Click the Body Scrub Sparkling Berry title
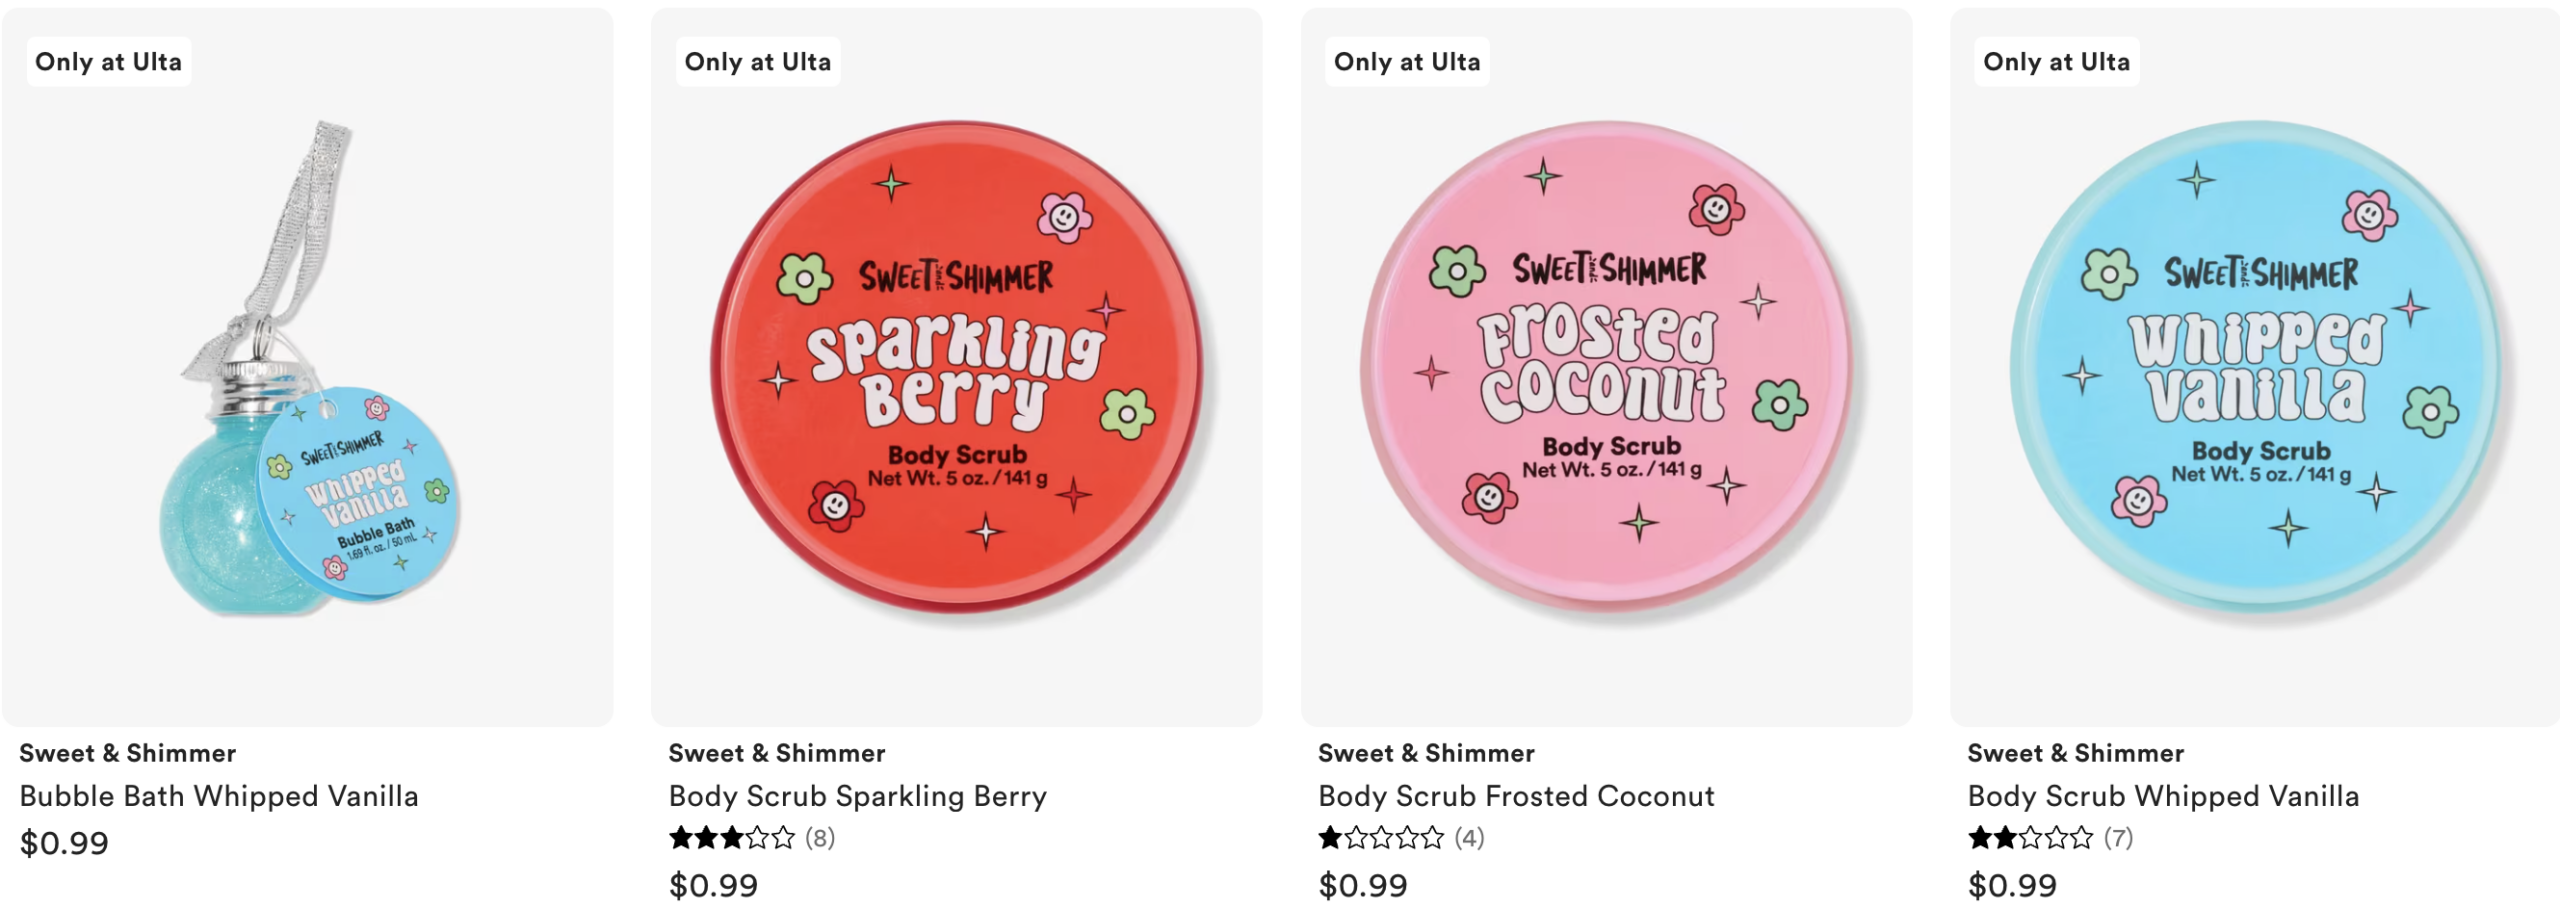The height and width of the screenshot is (909, 2560). click(x=857, y=796)
